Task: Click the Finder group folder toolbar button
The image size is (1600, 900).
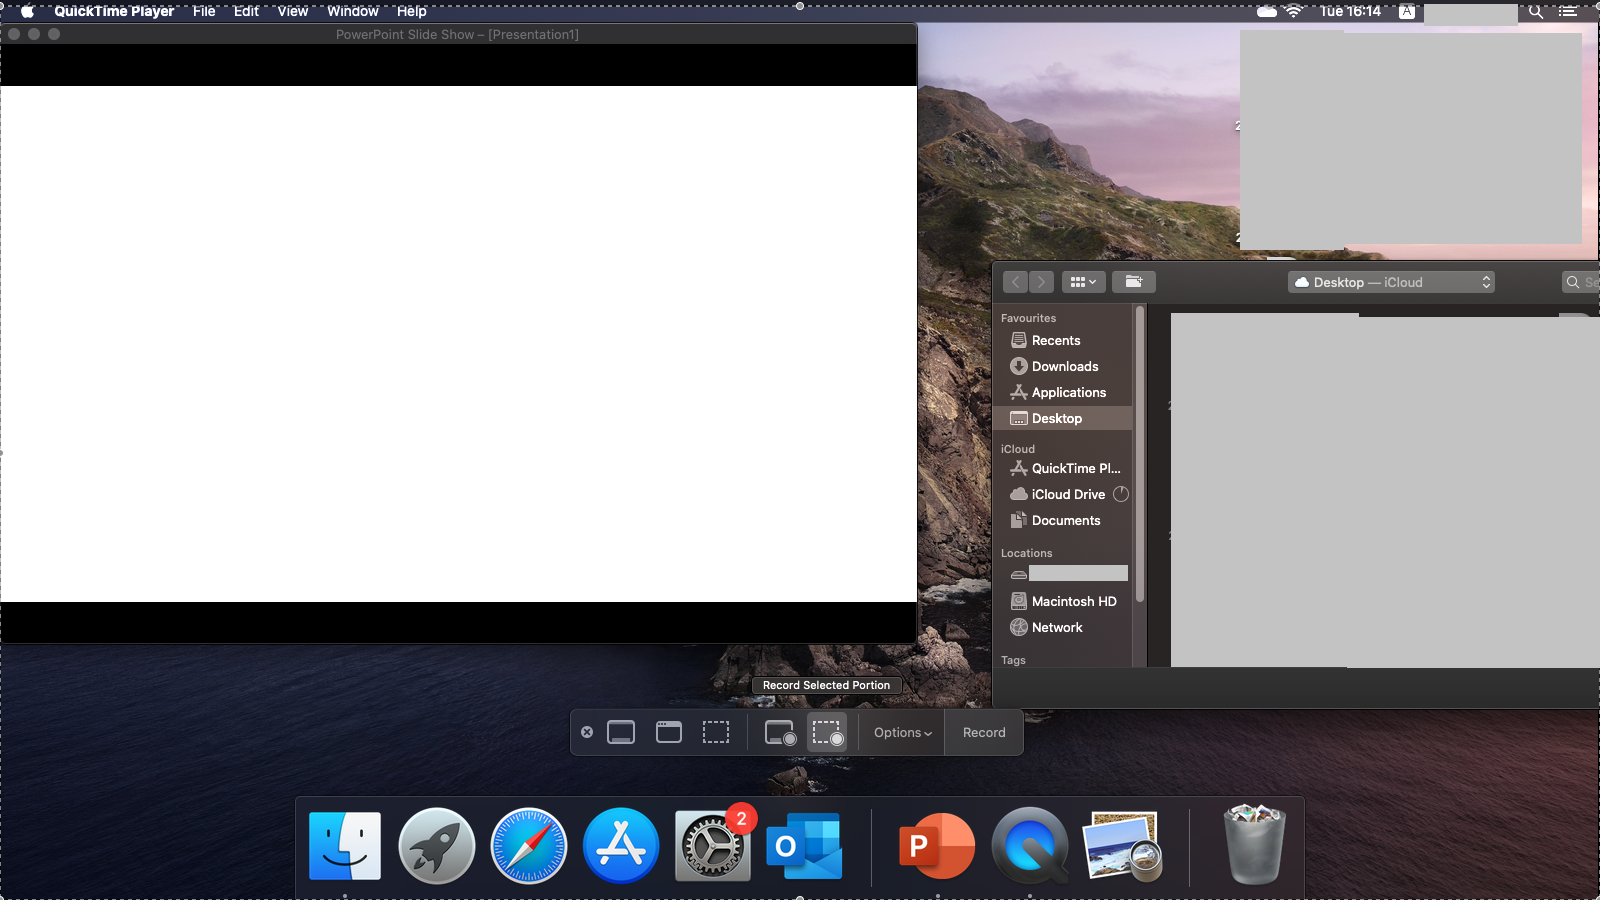Action: [x=1134, y=282]
